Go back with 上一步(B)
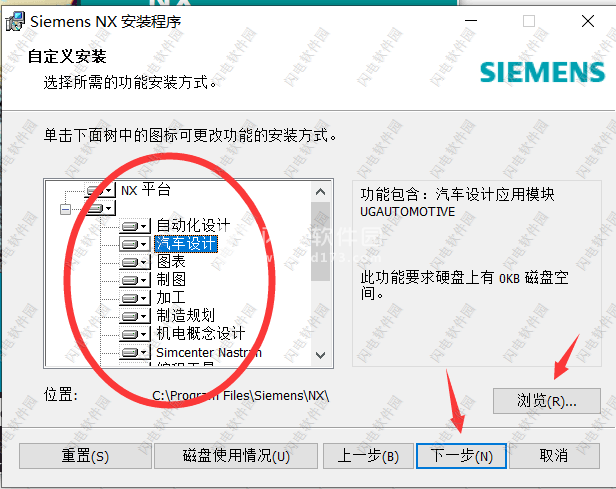Image resolution: width=616 pixels, height=489 pixels. 368,456
